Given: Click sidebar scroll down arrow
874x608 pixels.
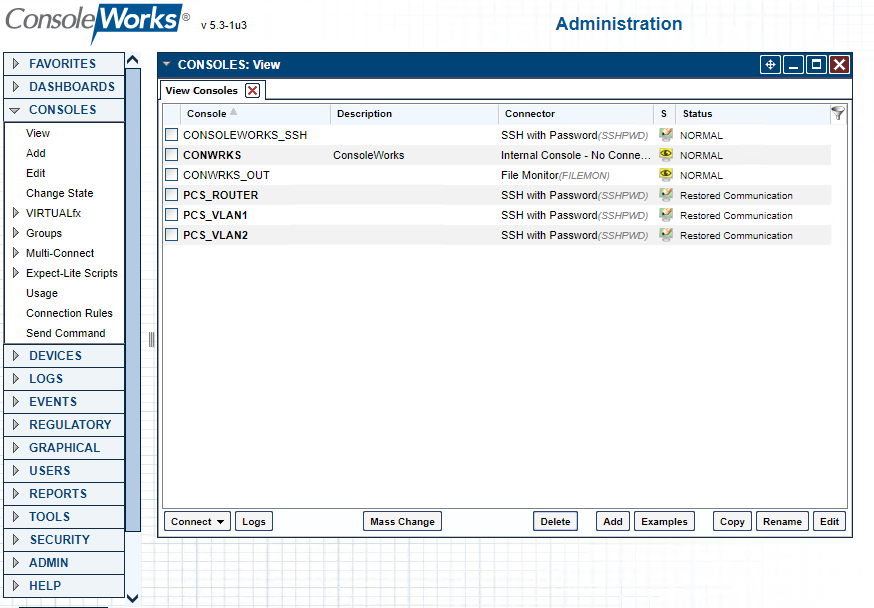Looking at the screenshot, I should [133, 599].
